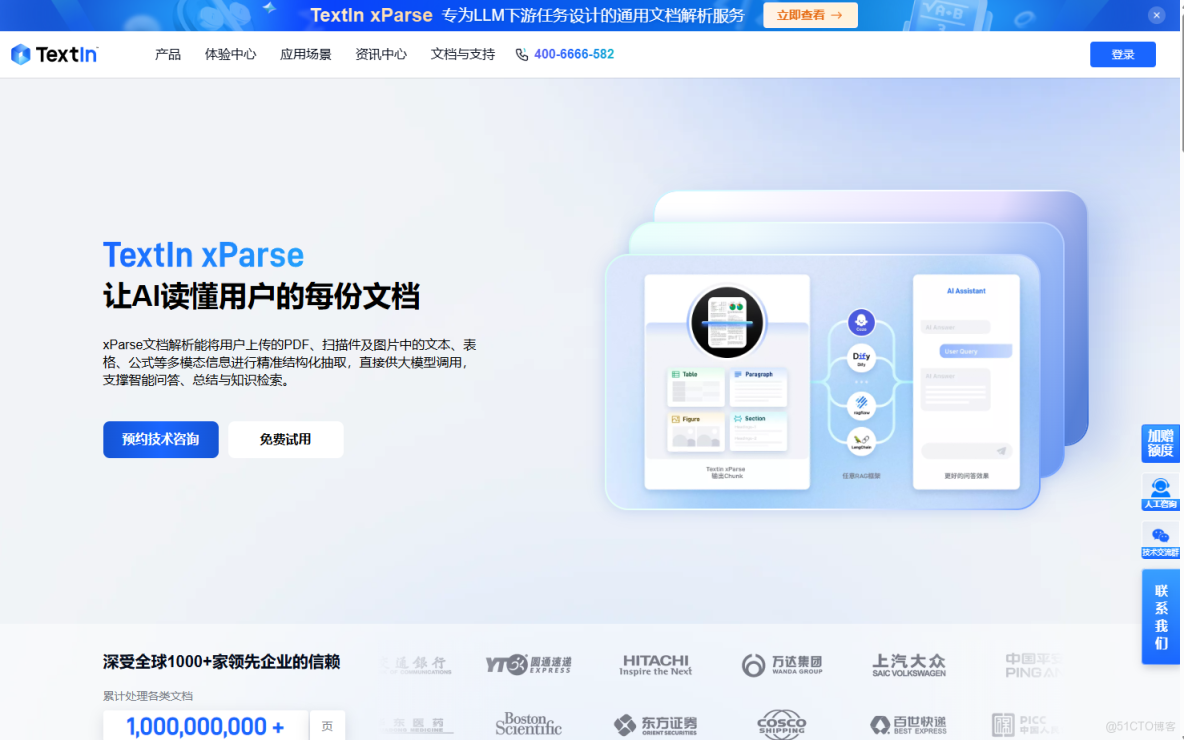Switch to 体验中心 in the navigation bar
The width and height of the screenshot is (1184, 740).
230,54
